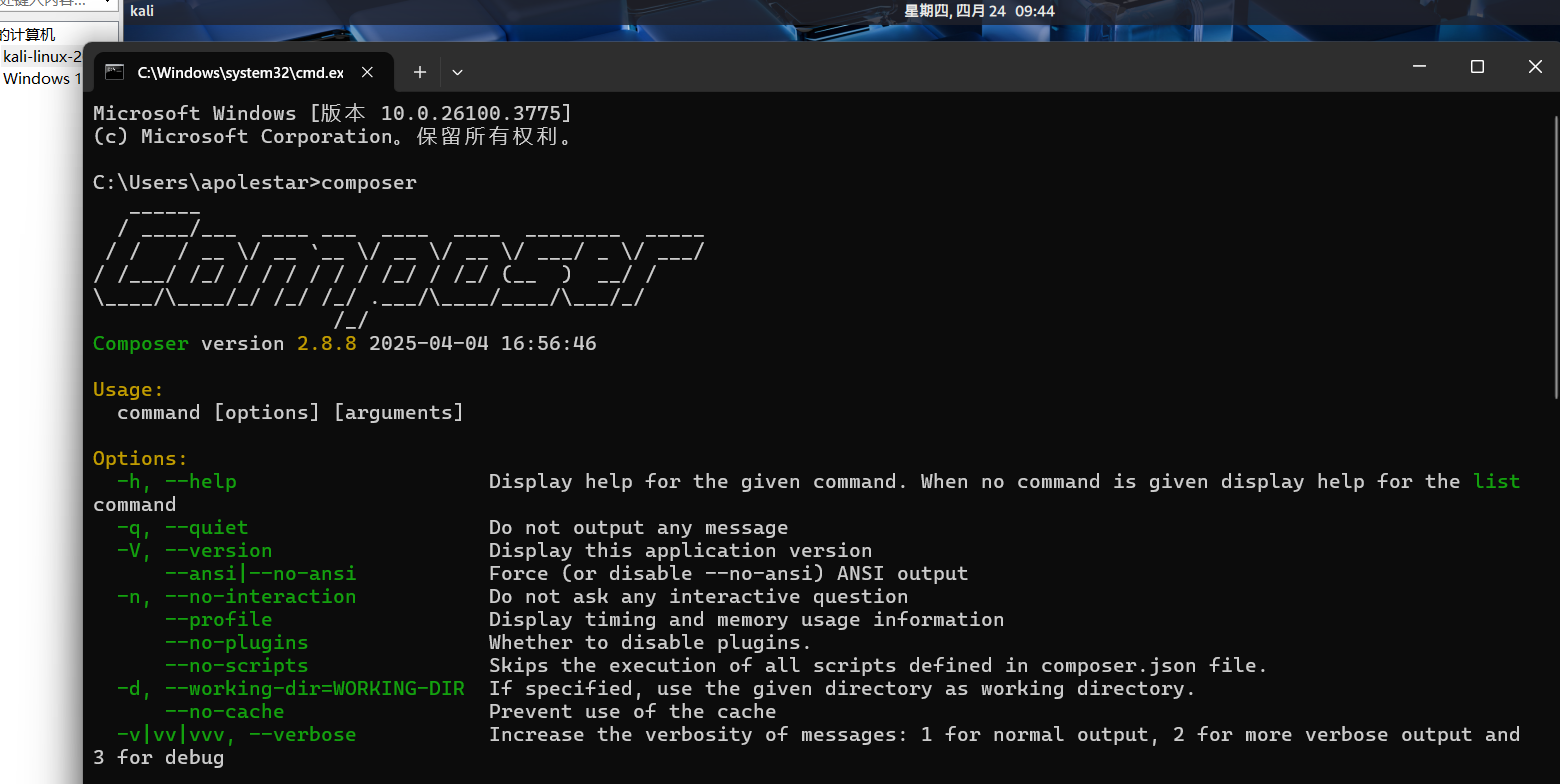Viewport: 1560px width, 784px height.
Task: Click the green 'list' word
Action: pos(1497,482)
